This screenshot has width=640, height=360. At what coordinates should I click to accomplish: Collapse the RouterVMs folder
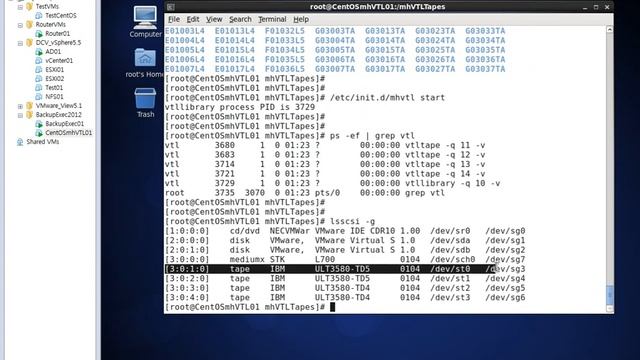click(20, 25)
